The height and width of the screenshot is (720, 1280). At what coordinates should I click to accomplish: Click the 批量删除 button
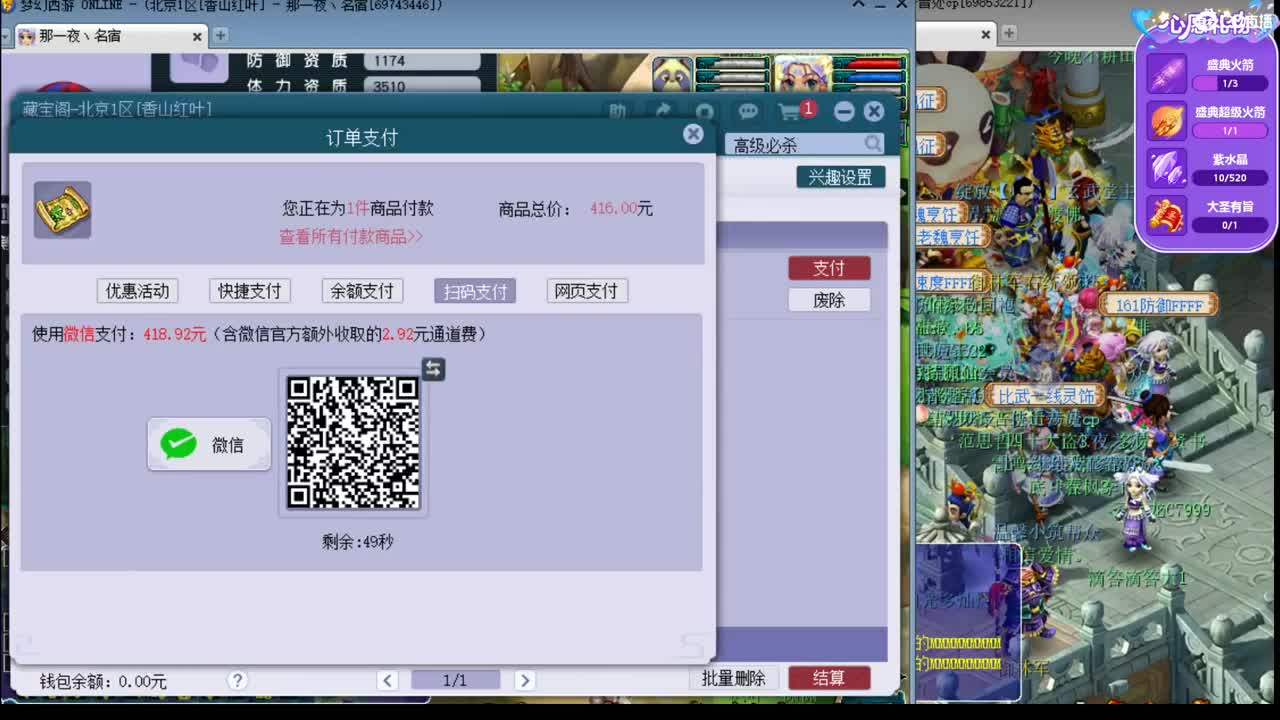(x=733, y=678)
